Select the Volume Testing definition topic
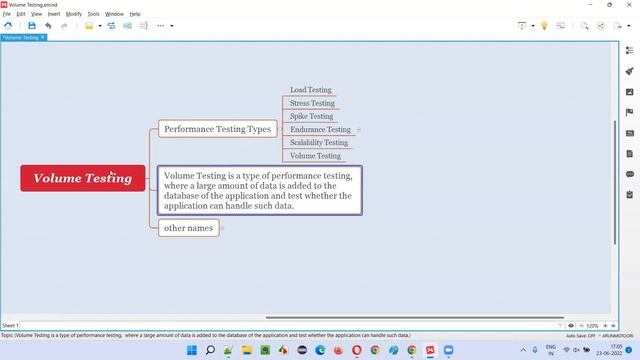Viewport: 640px width, 360px height. pos(260,191)
